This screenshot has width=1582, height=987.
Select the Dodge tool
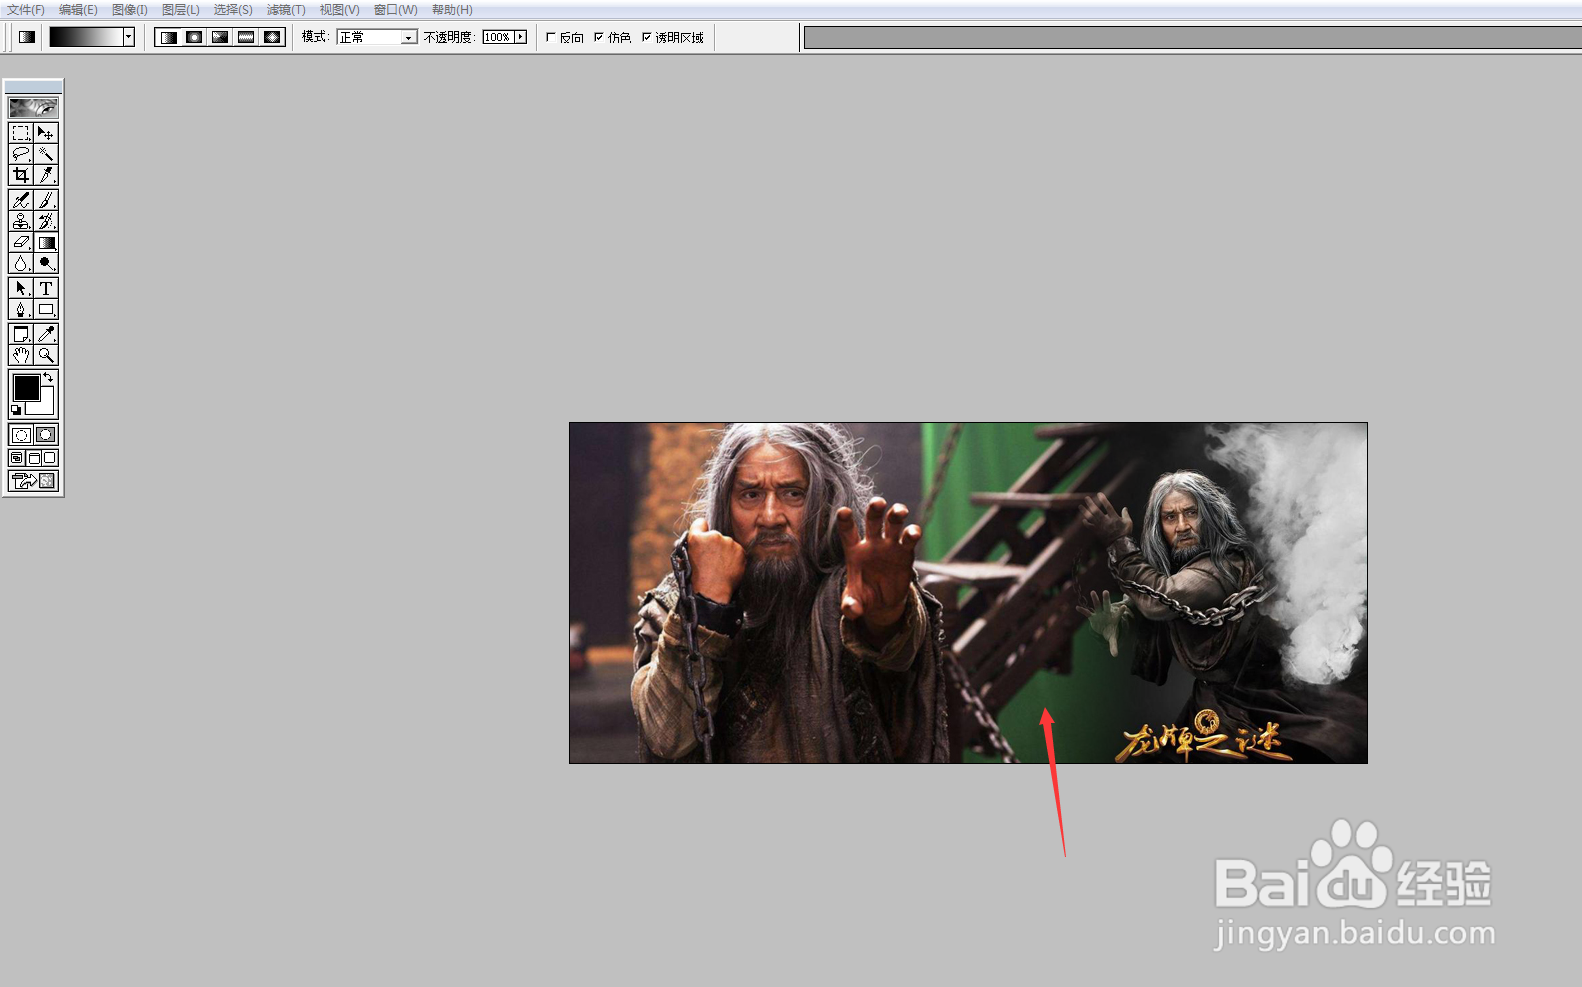(x=46, y=263)
